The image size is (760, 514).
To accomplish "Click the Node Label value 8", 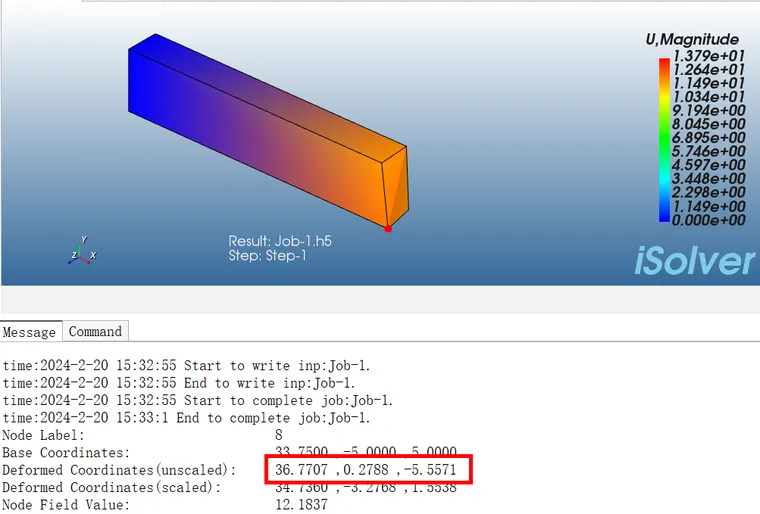I will (279, 435).
